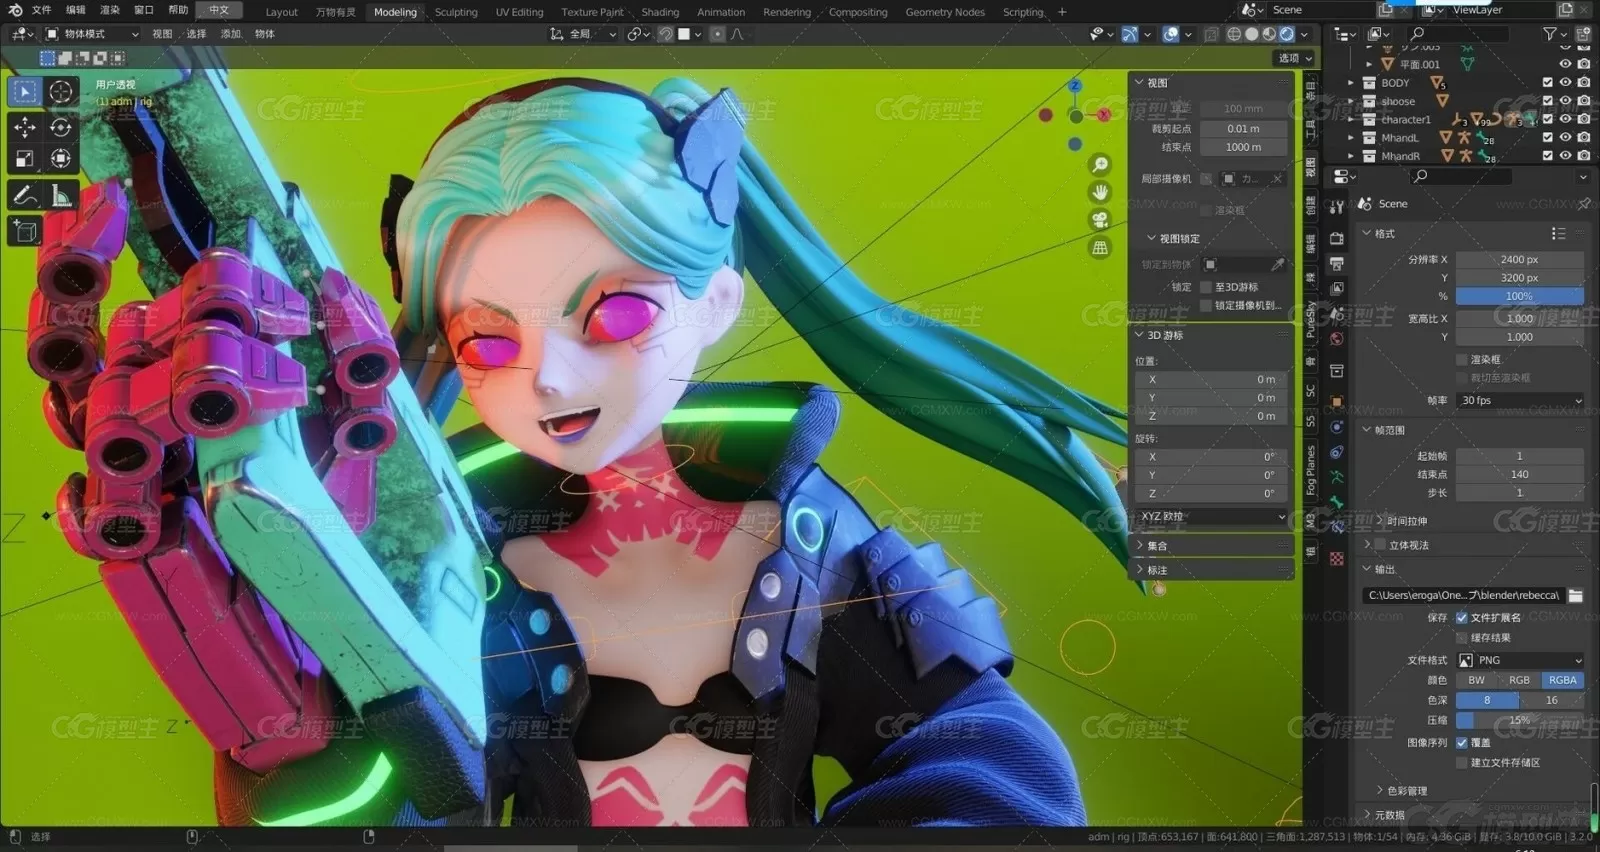Check the 至3D游标 lock checkbox
1600x852 pixels.
pos(1206,287)
